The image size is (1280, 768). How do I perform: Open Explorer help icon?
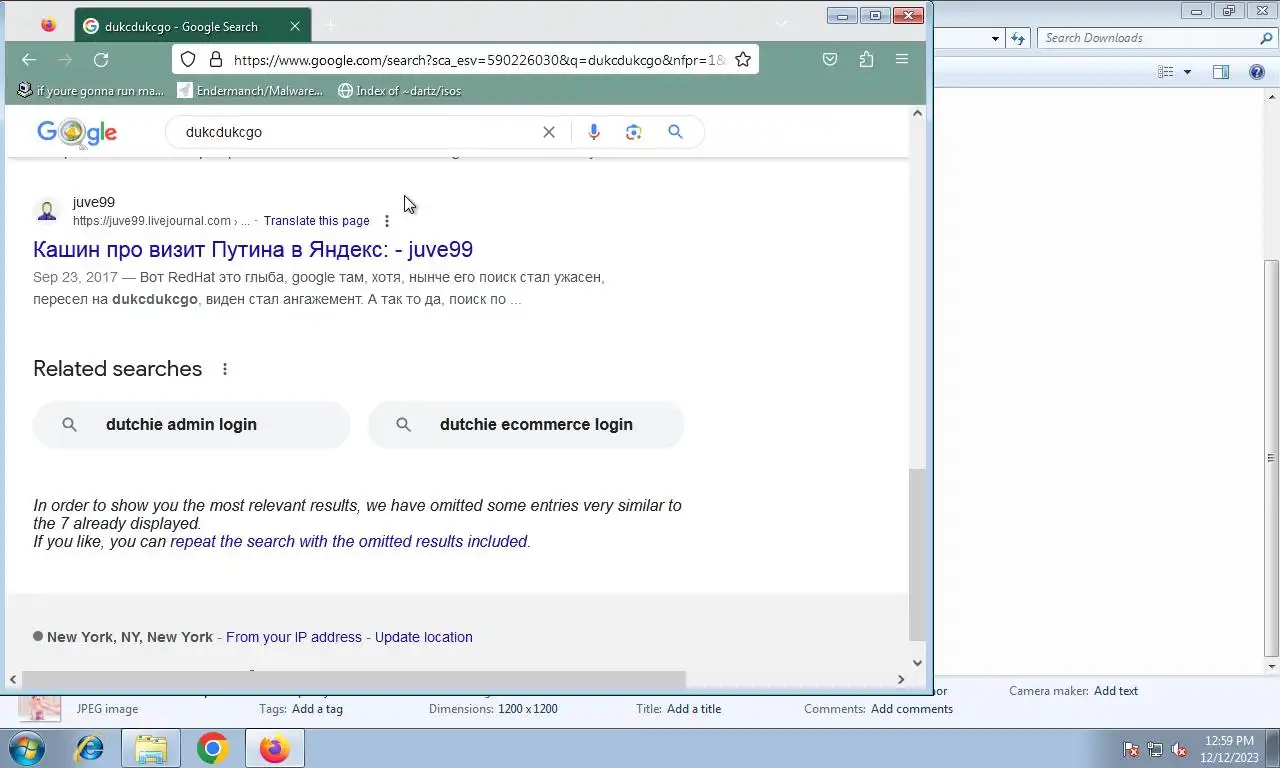coord(1257,72)
